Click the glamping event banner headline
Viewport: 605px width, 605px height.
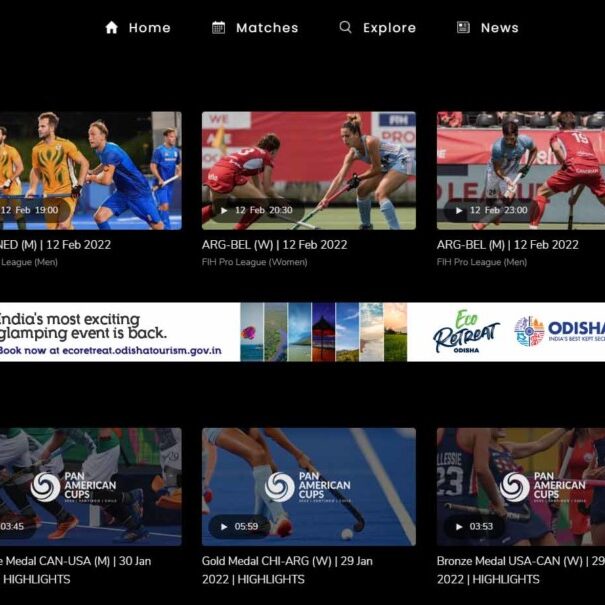83,326
